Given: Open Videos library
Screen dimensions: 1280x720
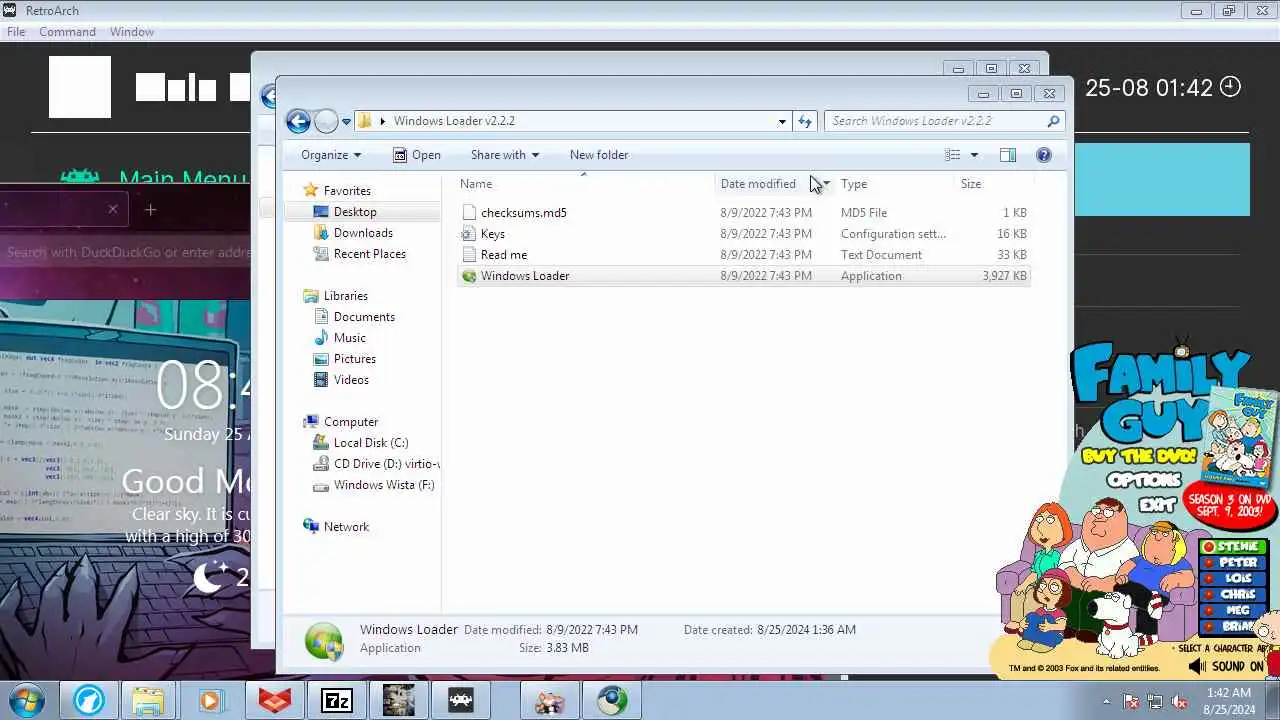Looking at the screenshot, I should tap(351, 380).
